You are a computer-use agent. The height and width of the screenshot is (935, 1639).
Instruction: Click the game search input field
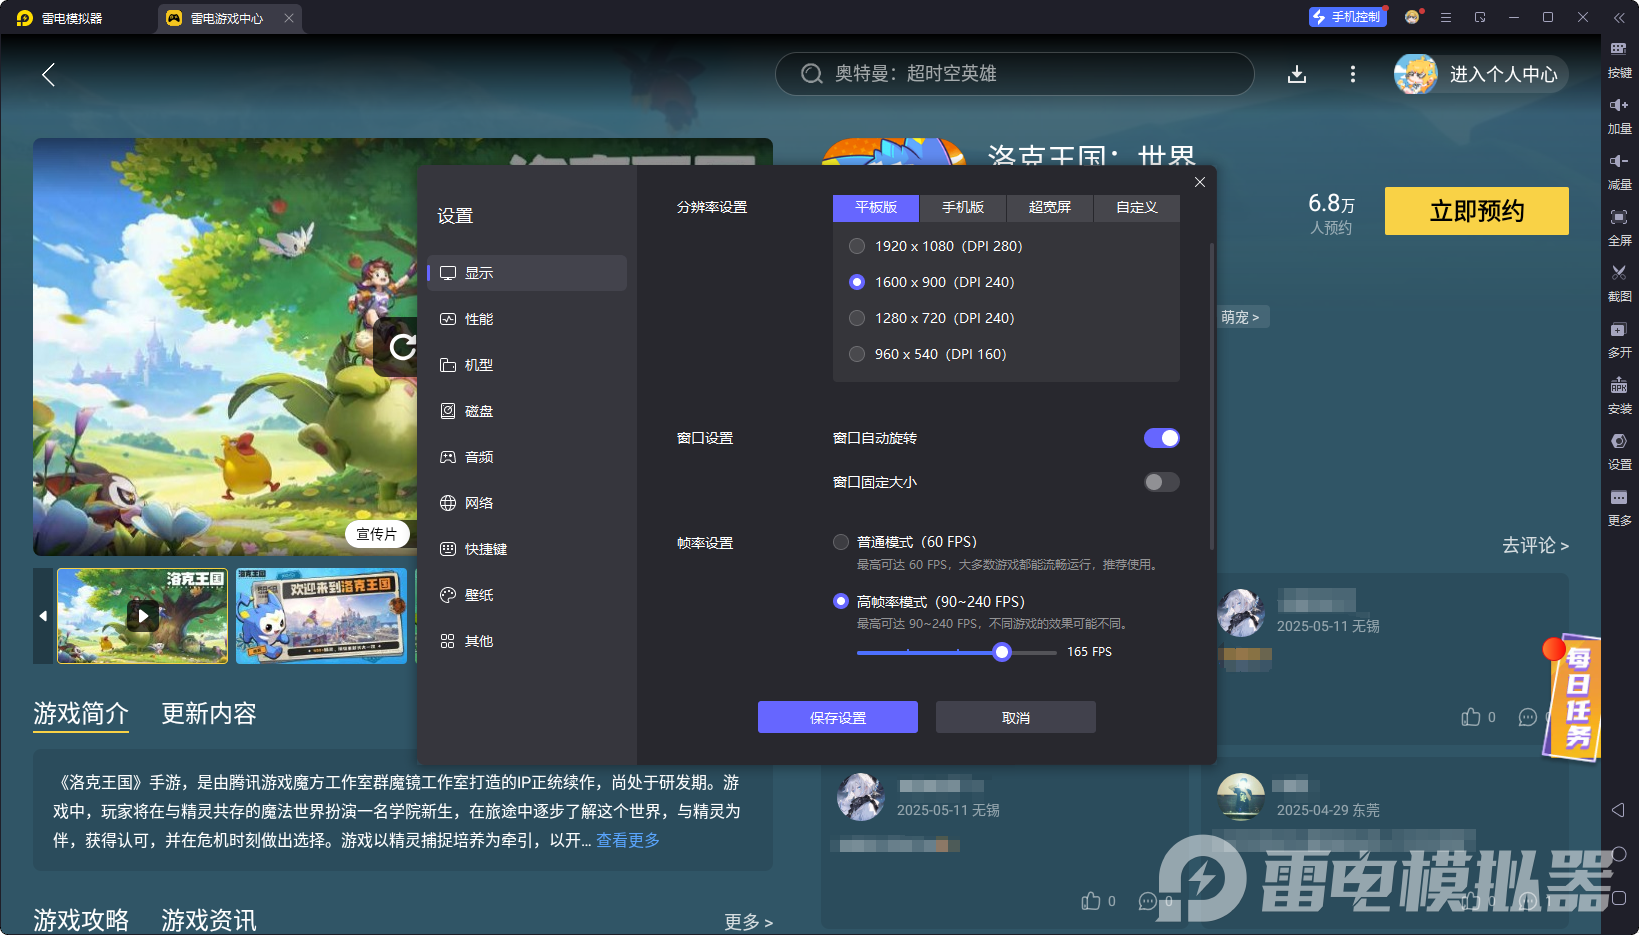coord(1014,73)
